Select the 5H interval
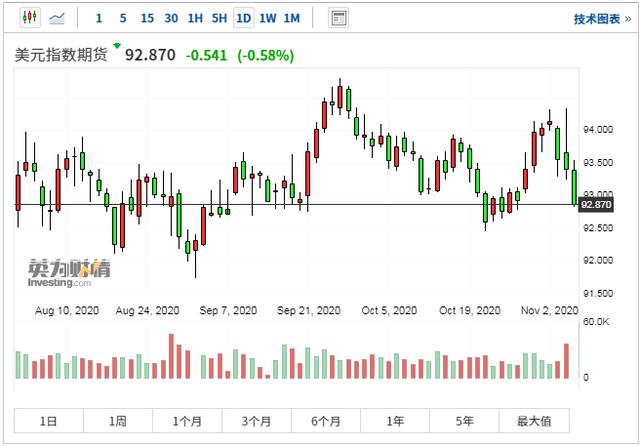Viewport: 640px width, 446px height. (219, 18)
